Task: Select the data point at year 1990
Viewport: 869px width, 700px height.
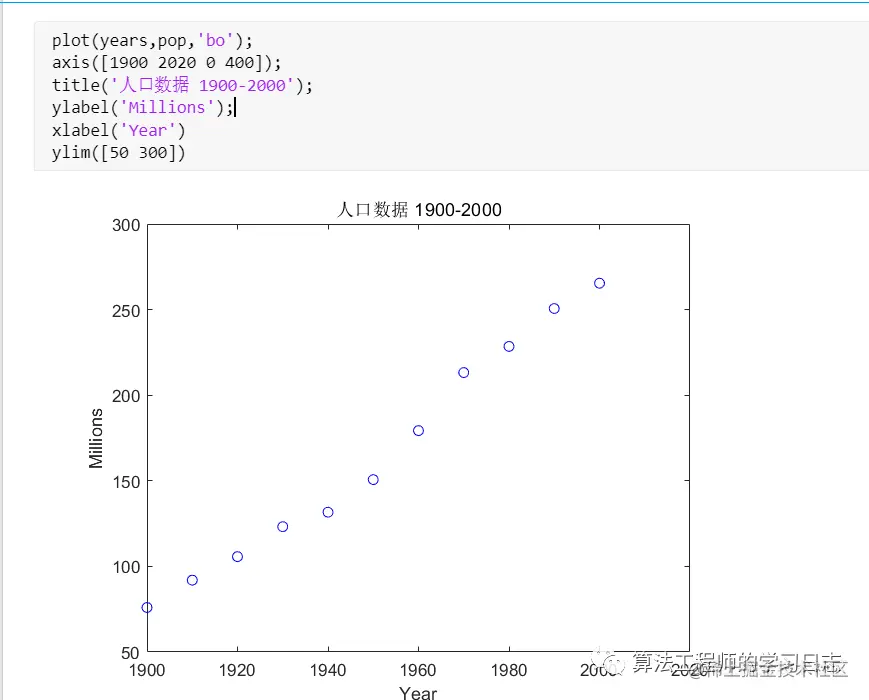Action: [554, 309]
